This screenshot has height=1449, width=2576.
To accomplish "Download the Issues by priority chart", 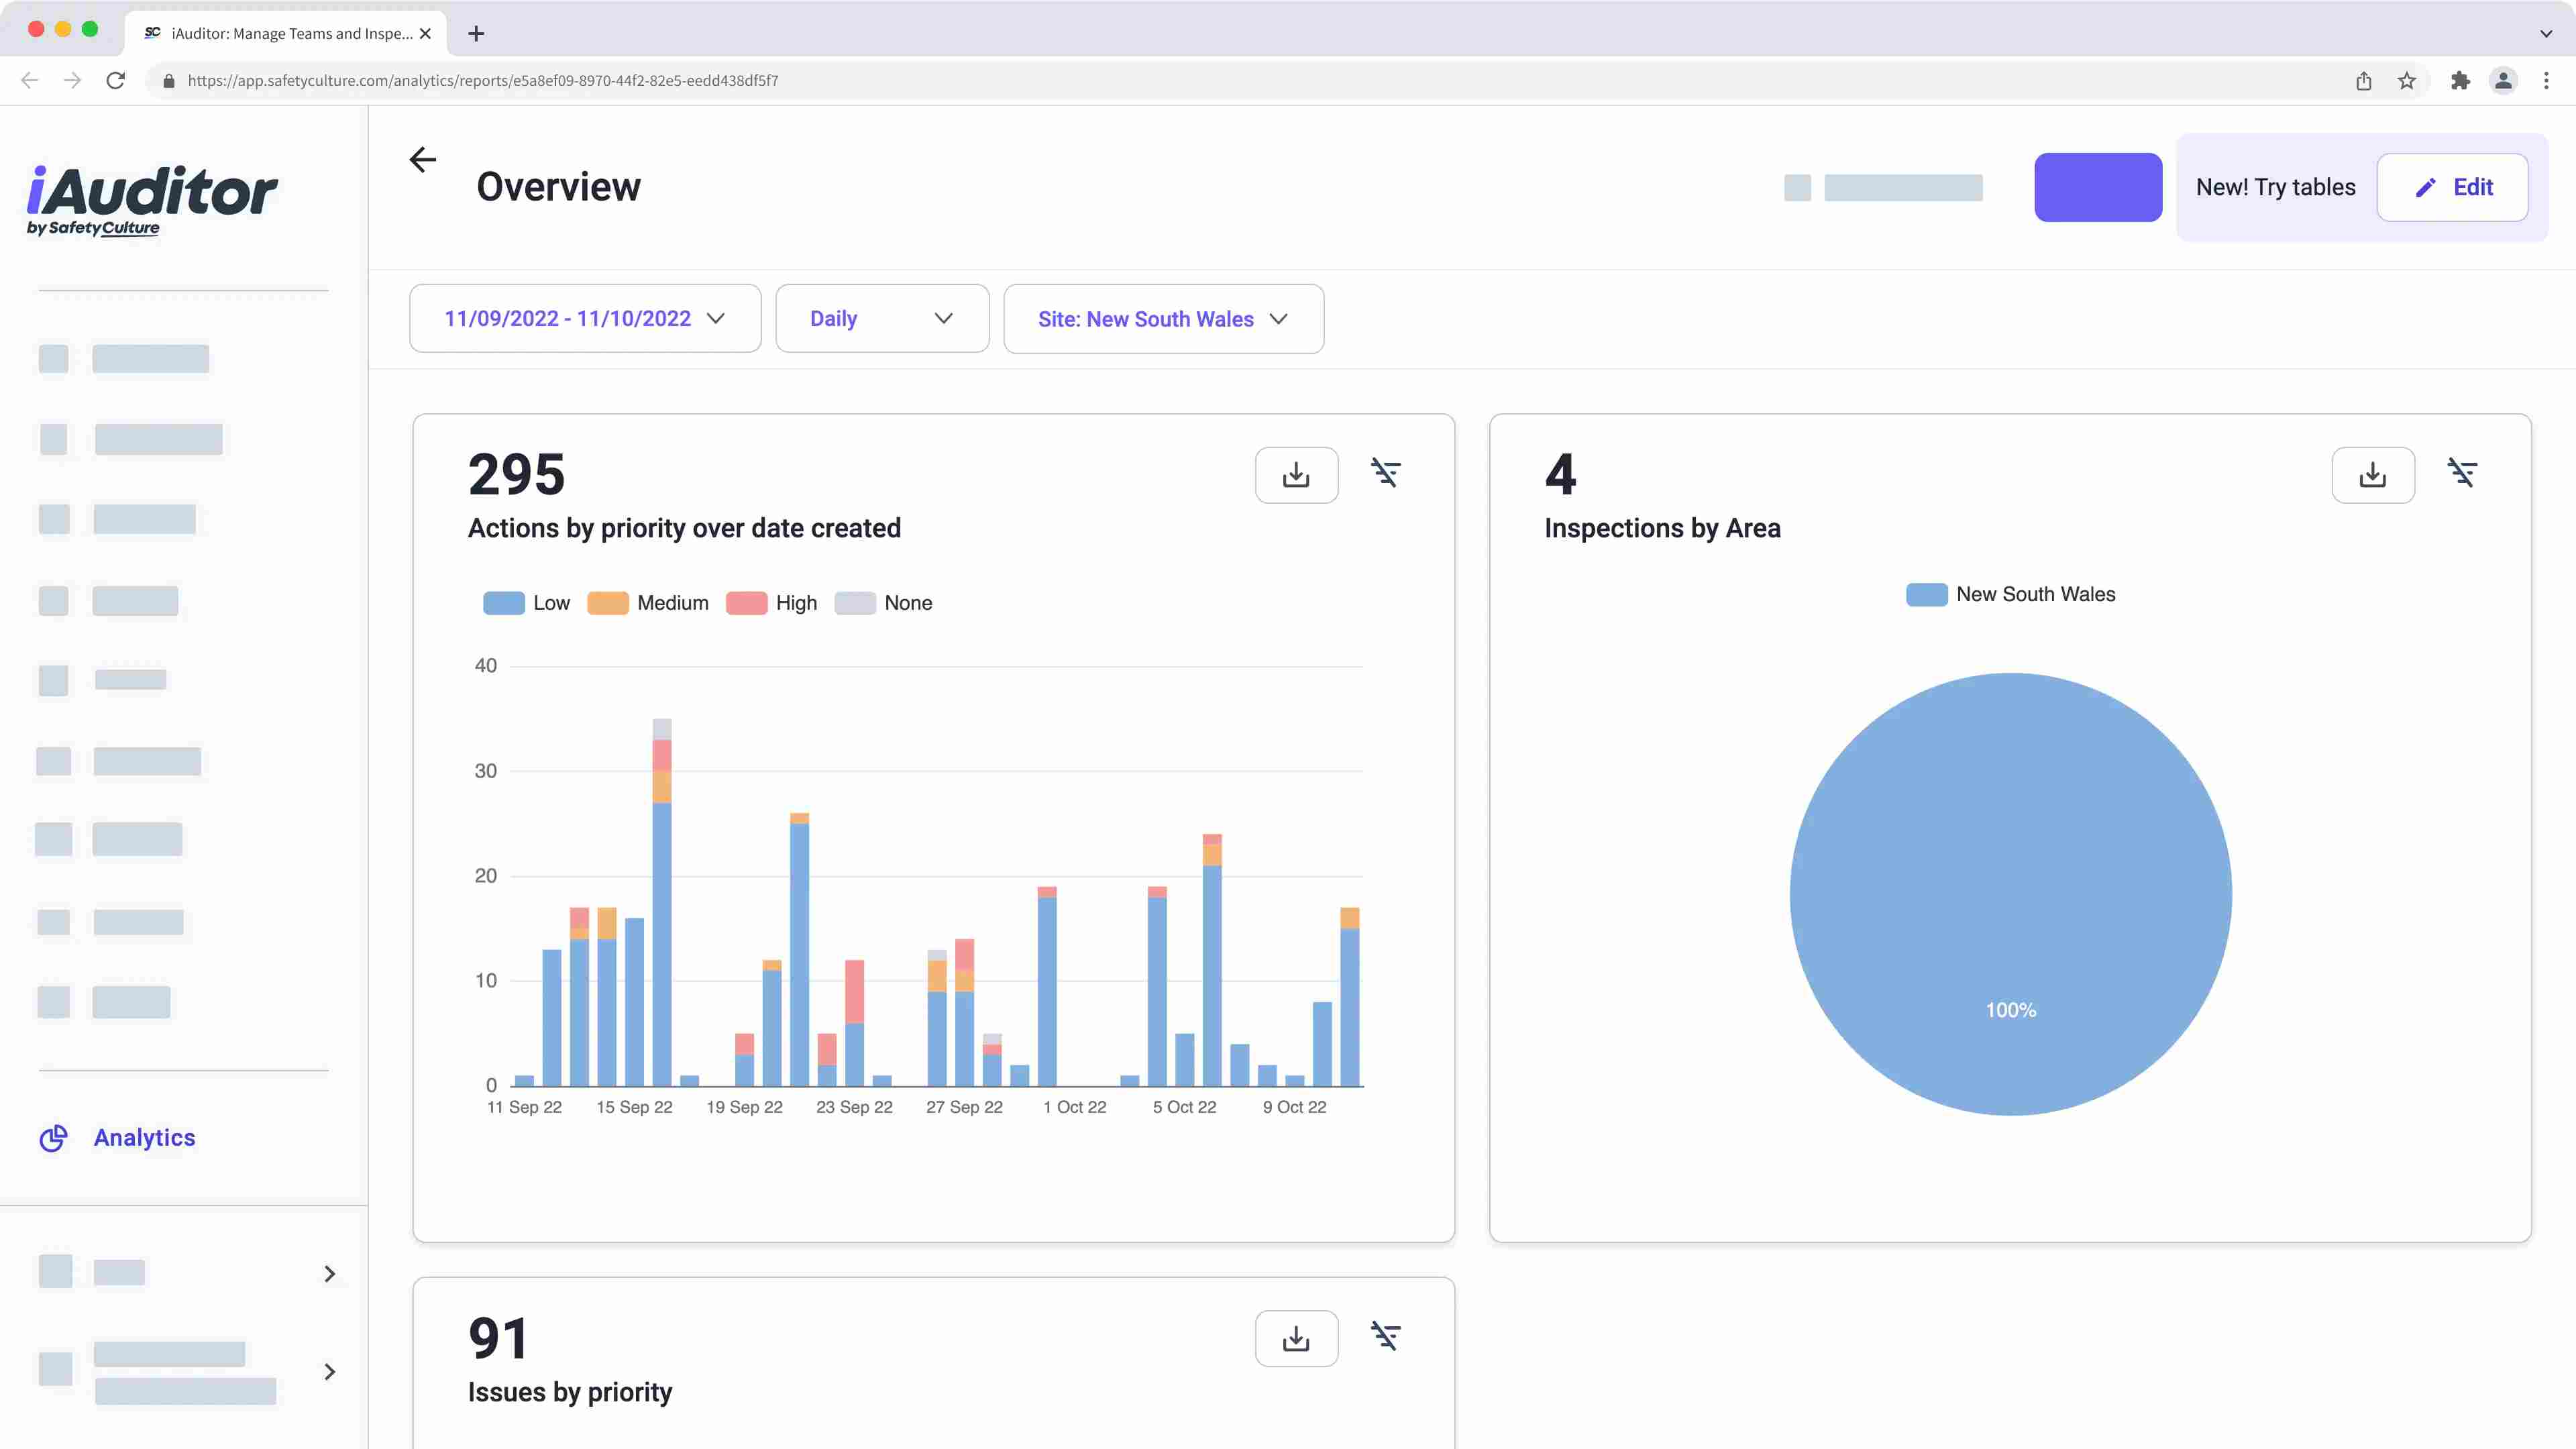I will pyautogui.click(x=1296, y=1338).
